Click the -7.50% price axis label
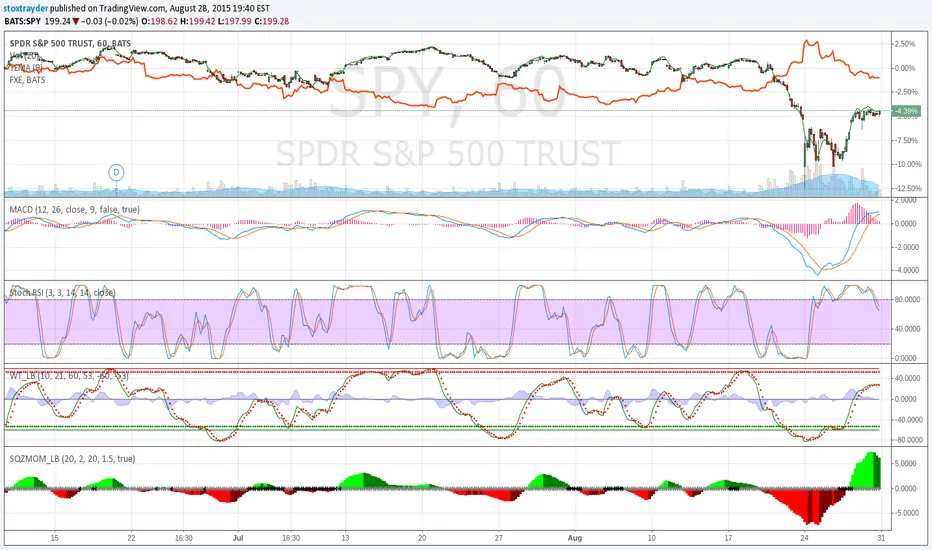The image size is (932, 550). [905, 140]
